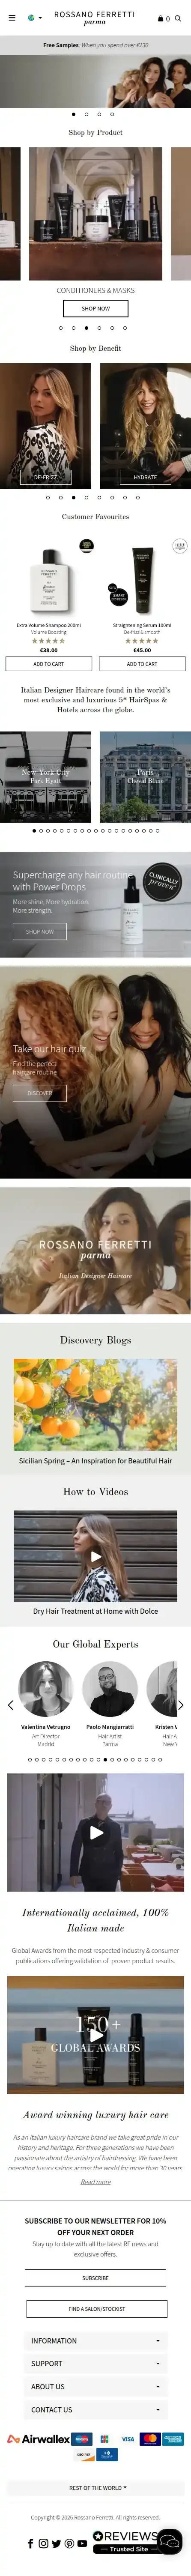191x2576 pixels.
Task: Add Extra Volume Shampoo to cart
Action: pyautogui.click(x=49, y=664)
